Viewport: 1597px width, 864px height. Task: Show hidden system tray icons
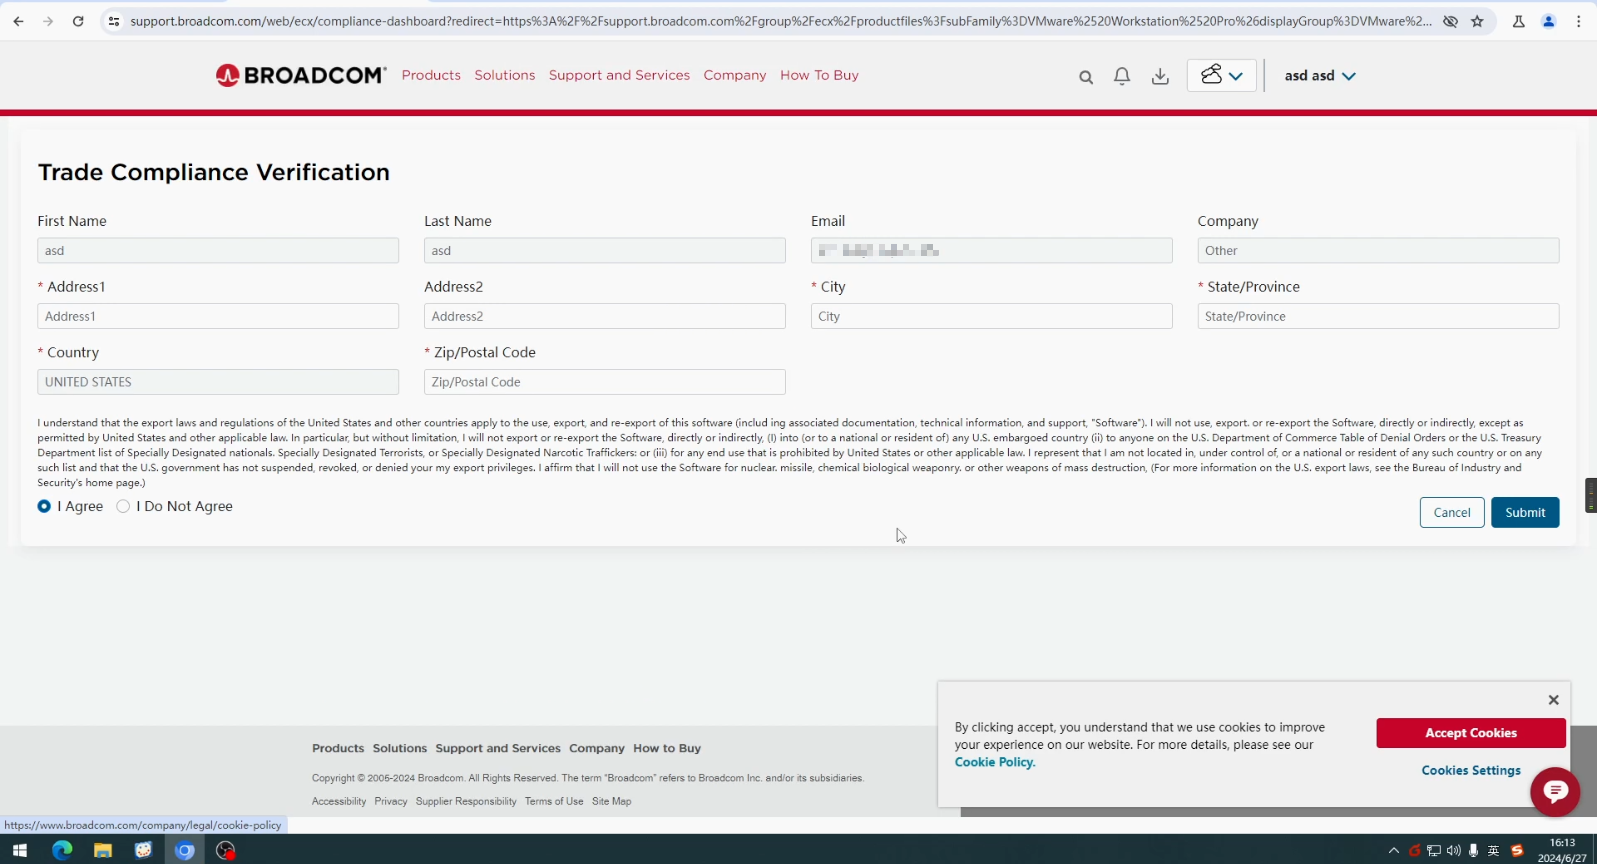click(x=1393, y=851)
